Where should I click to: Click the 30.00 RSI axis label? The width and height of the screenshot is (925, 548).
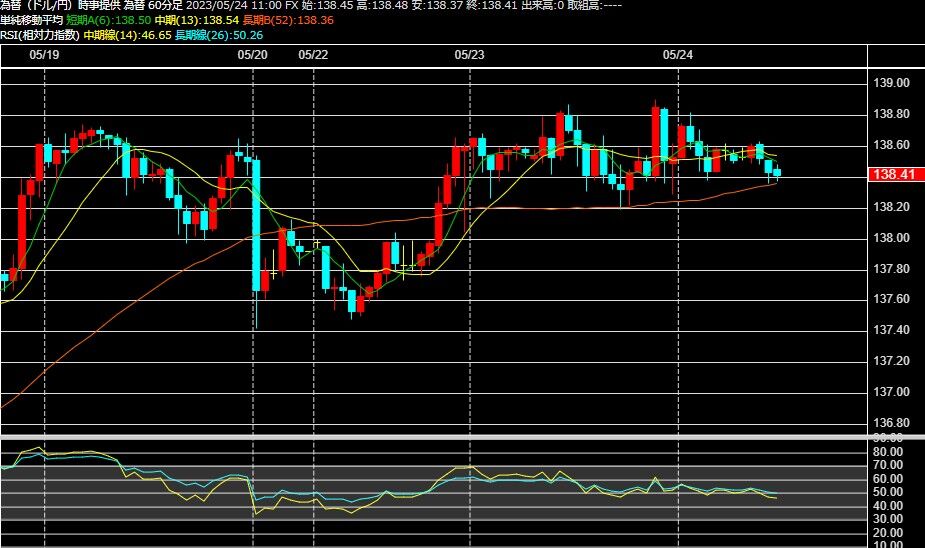[888, 519]
